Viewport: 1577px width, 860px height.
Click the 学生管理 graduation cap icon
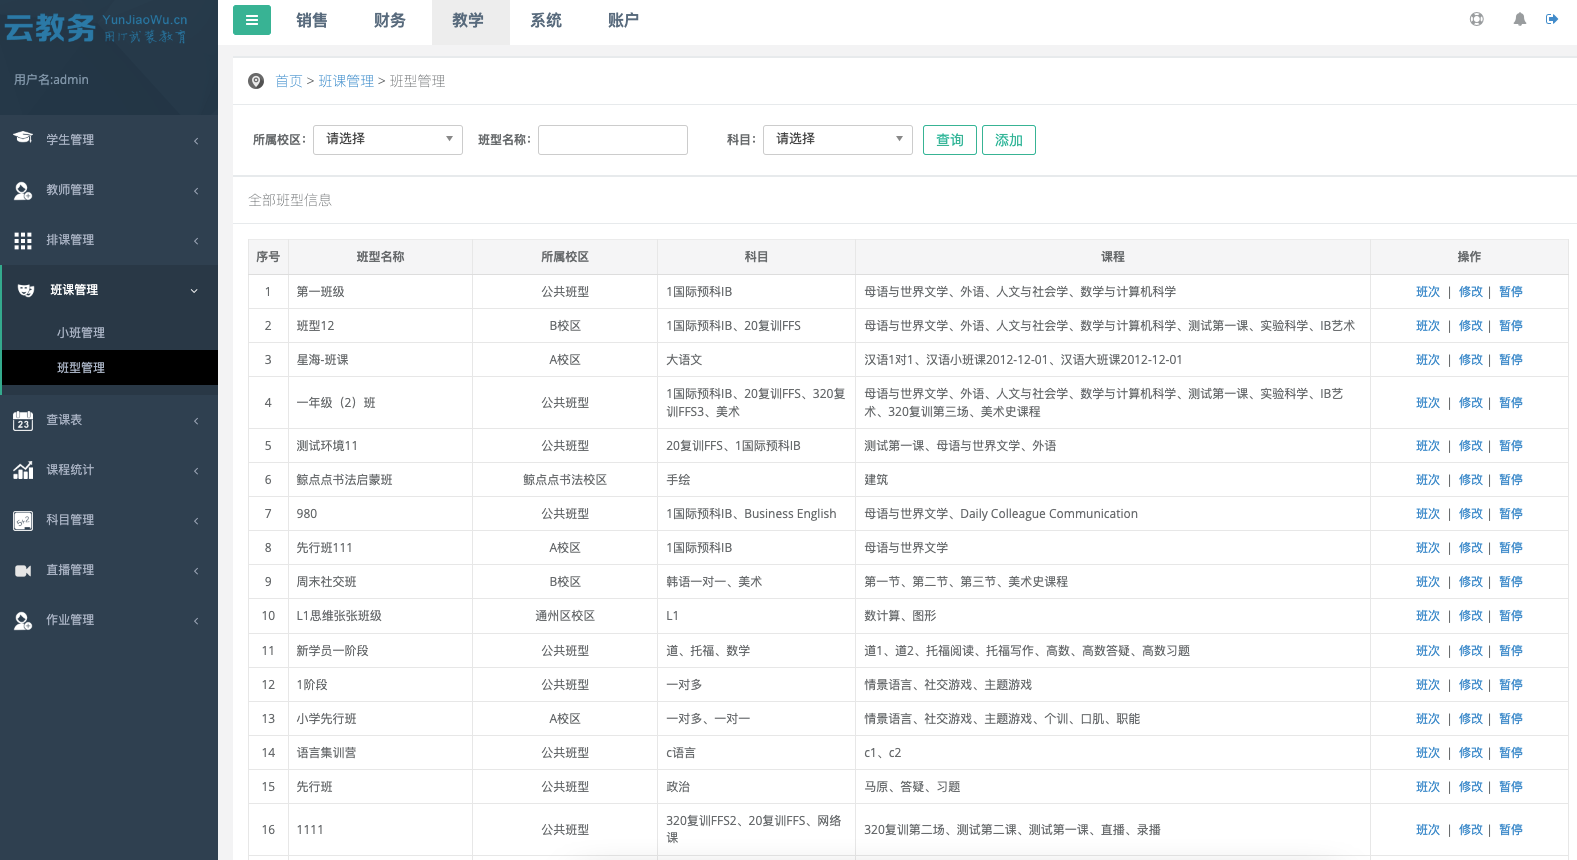(x=23, y=139)
